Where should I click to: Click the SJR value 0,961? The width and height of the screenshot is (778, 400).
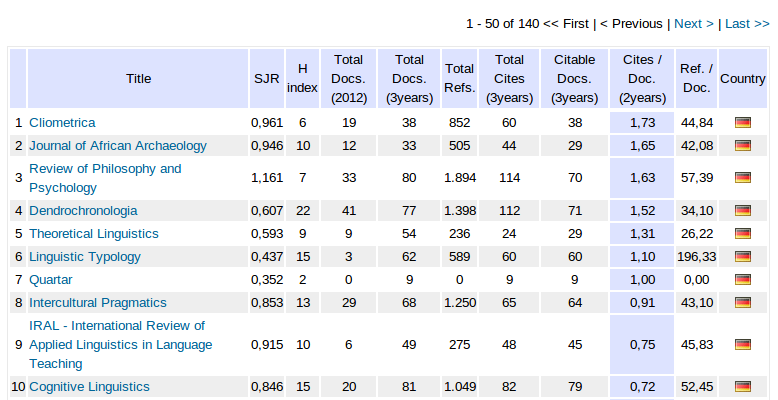(267, 123)
